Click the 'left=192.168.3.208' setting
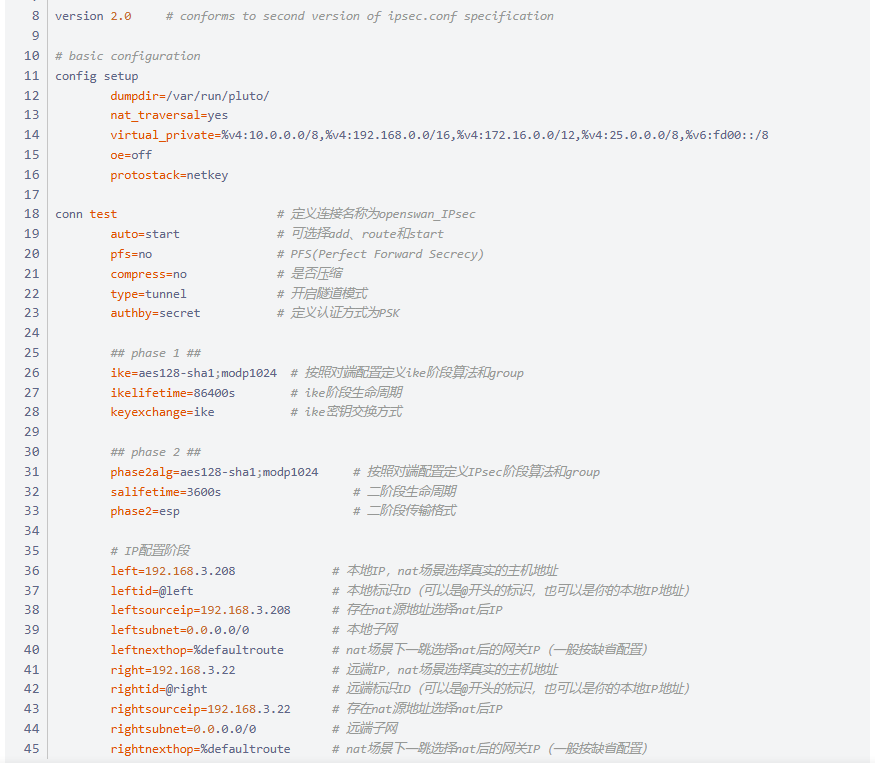Screen dimensions: 875x765 (x=172, y=571)
